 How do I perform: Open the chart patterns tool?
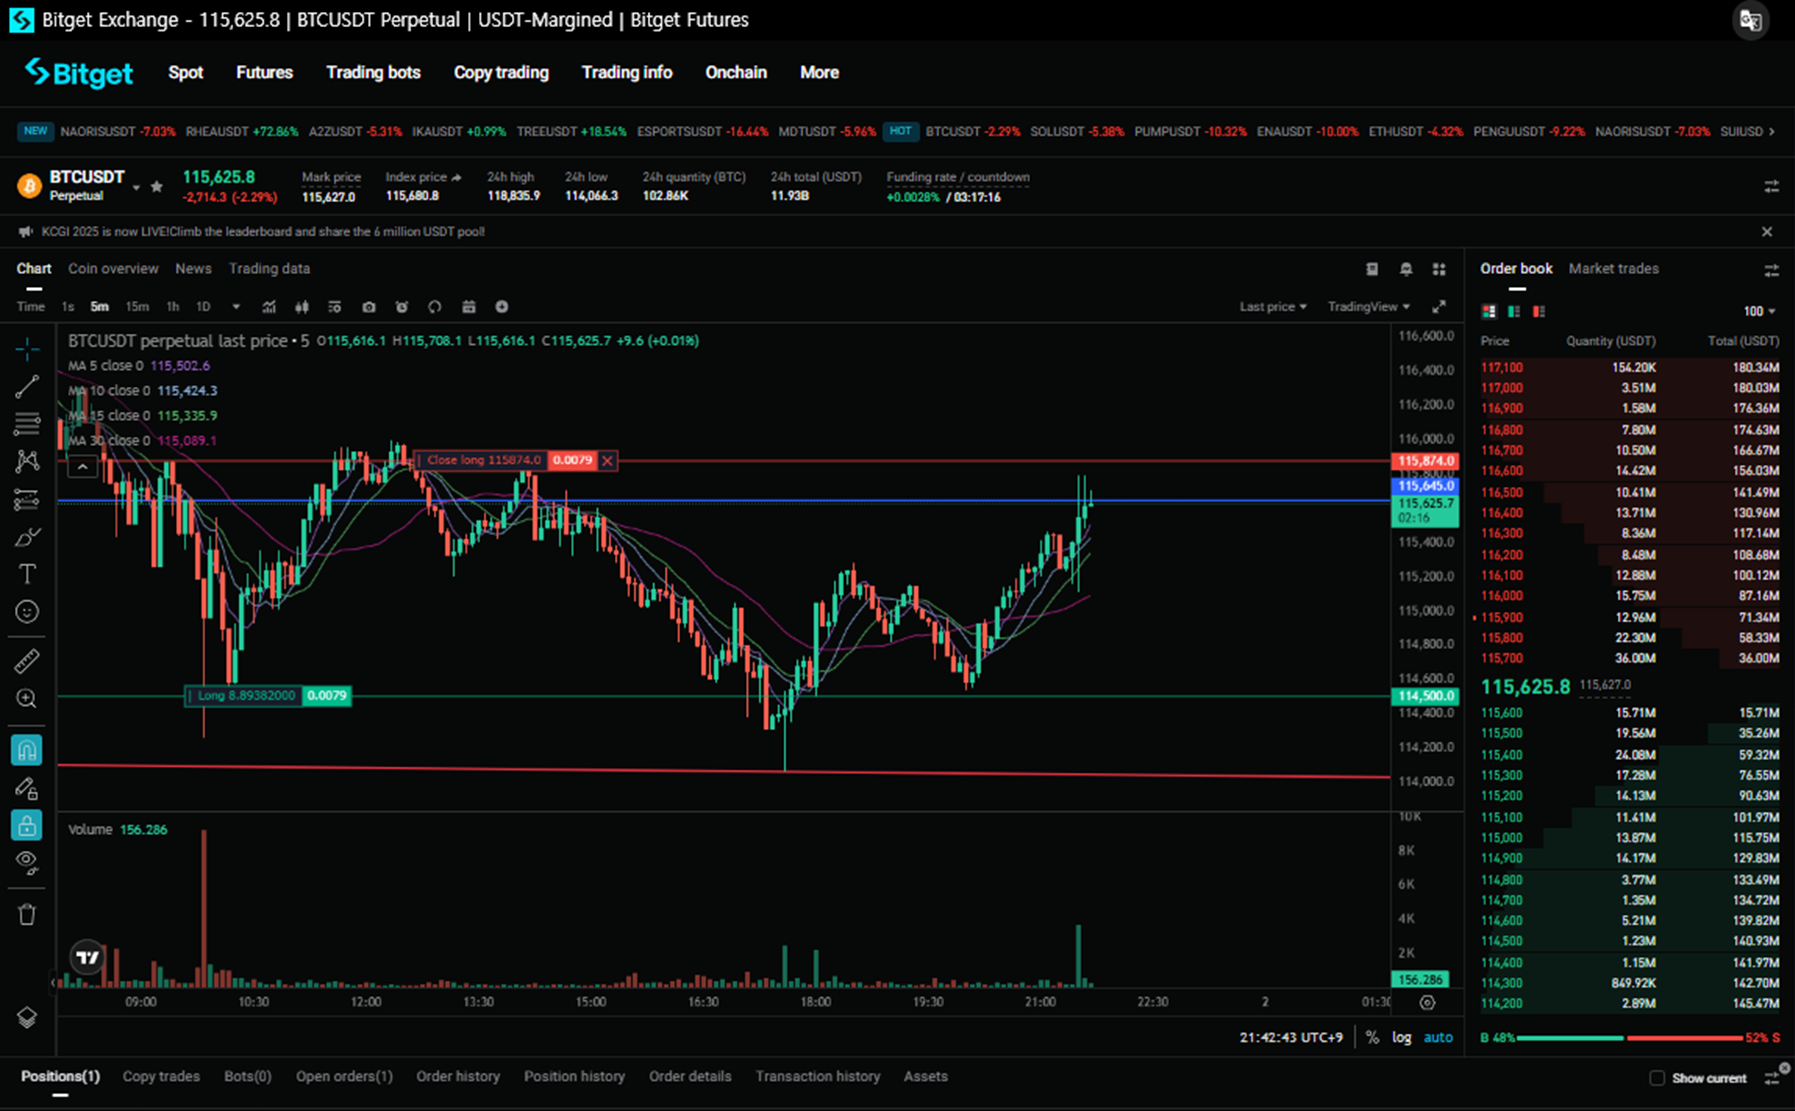tap(27, 461)
